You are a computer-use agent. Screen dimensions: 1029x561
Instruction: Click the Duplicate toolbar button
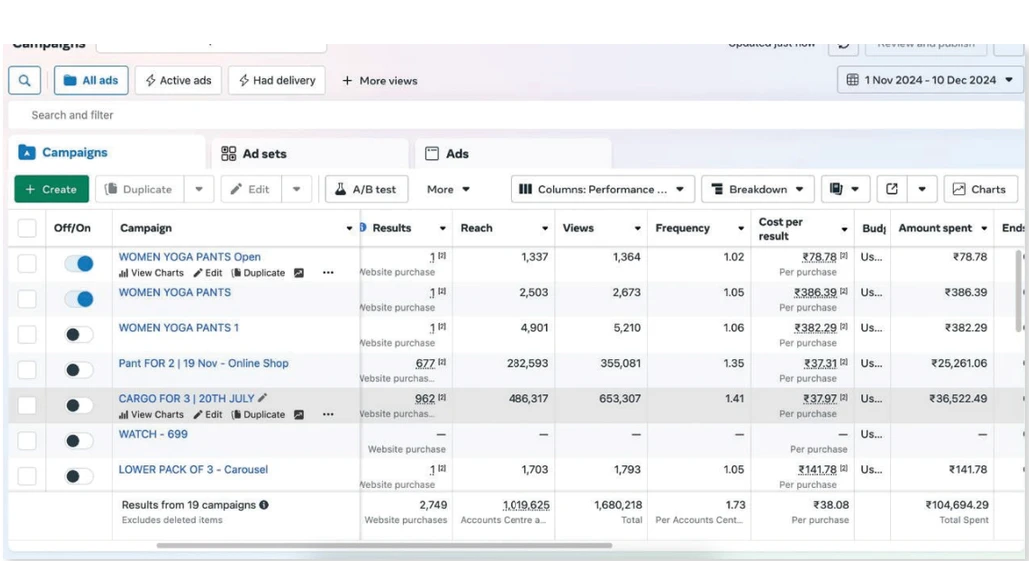(x=139, y=189)
